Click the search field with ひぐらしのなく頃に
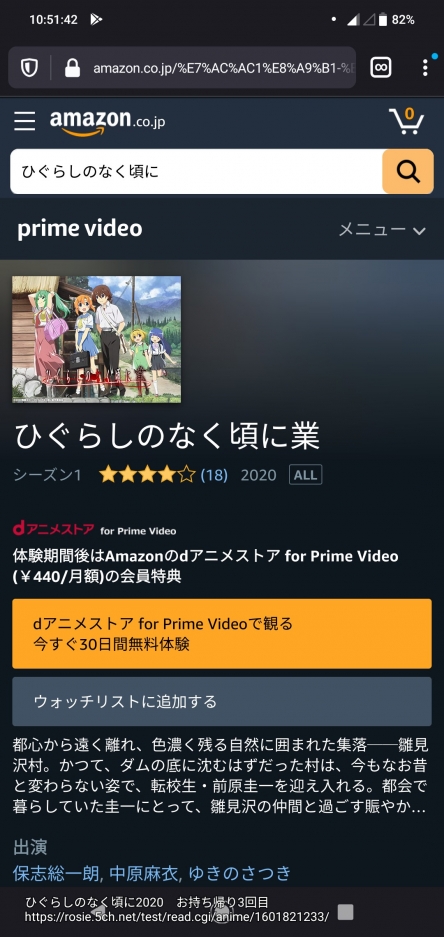 (196, 172)
